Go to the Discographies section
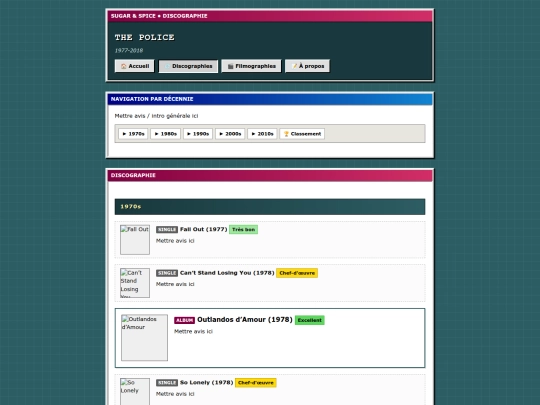The height and width of the screenshot is (405, 540). [188, 66]
